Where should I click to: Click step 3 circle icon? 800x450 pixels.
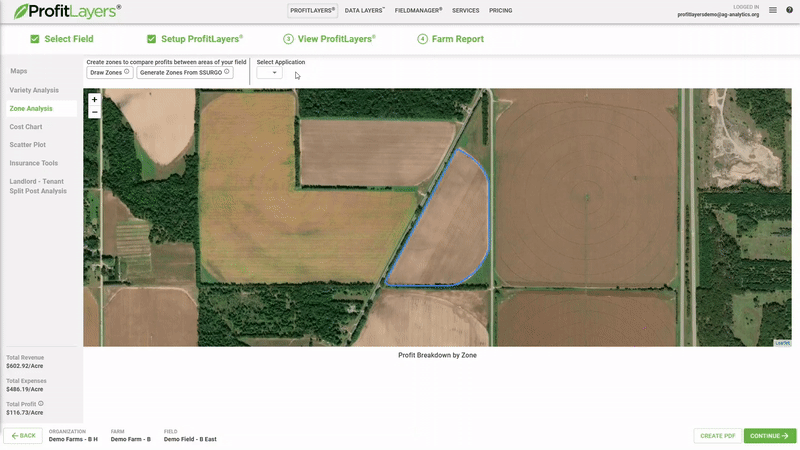(x=288, y=39)
